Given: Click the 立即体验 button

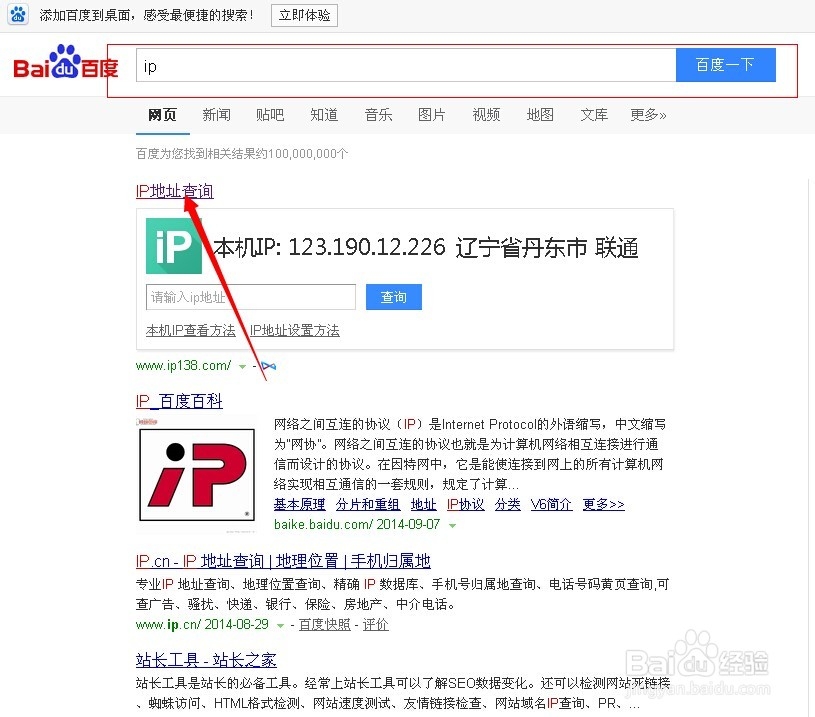Looking at the screenshot, I should (304, 15).
